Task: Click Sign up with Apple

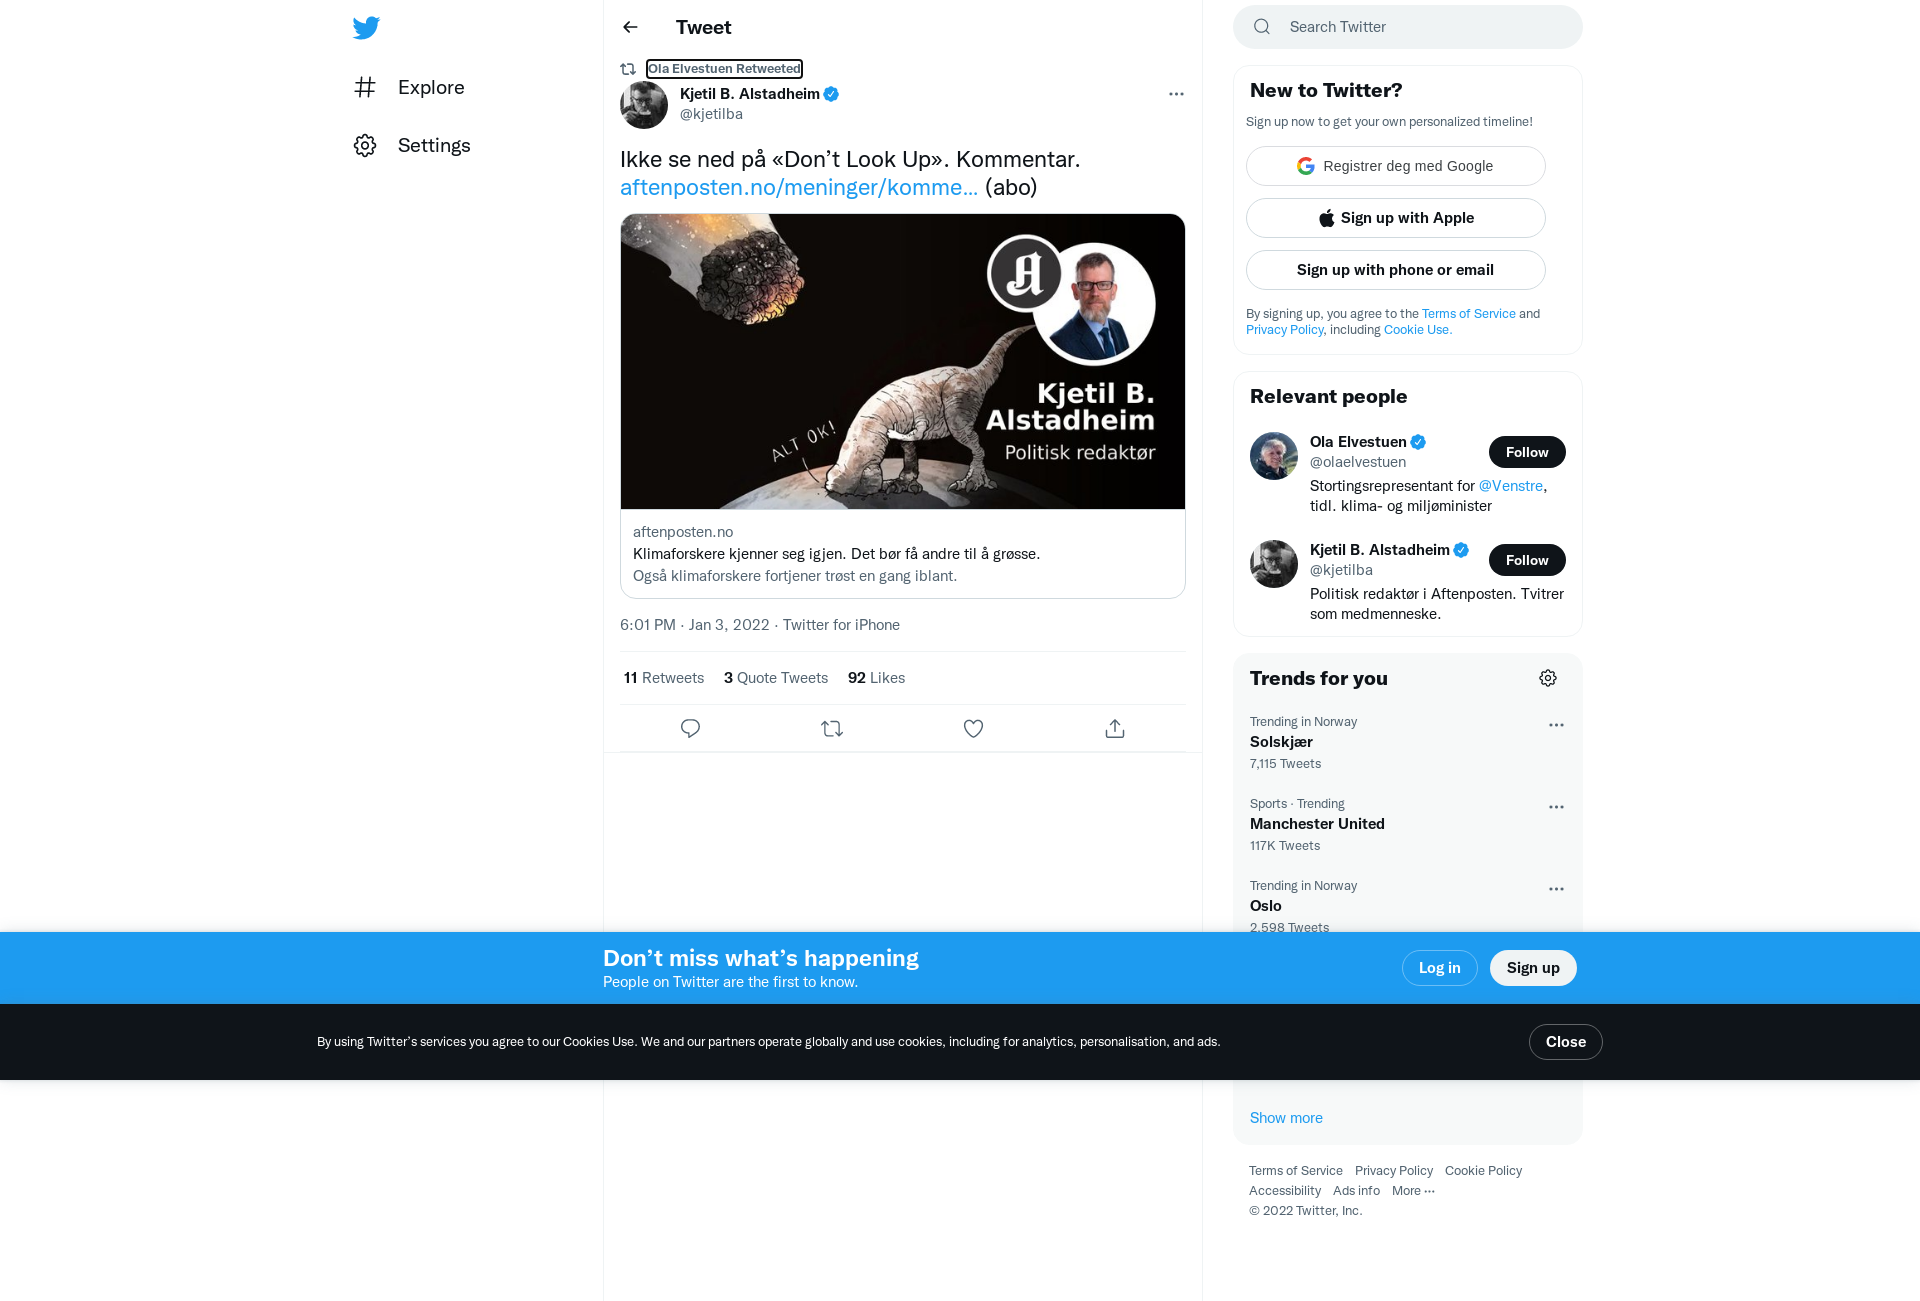Action: click(1396, 218)
